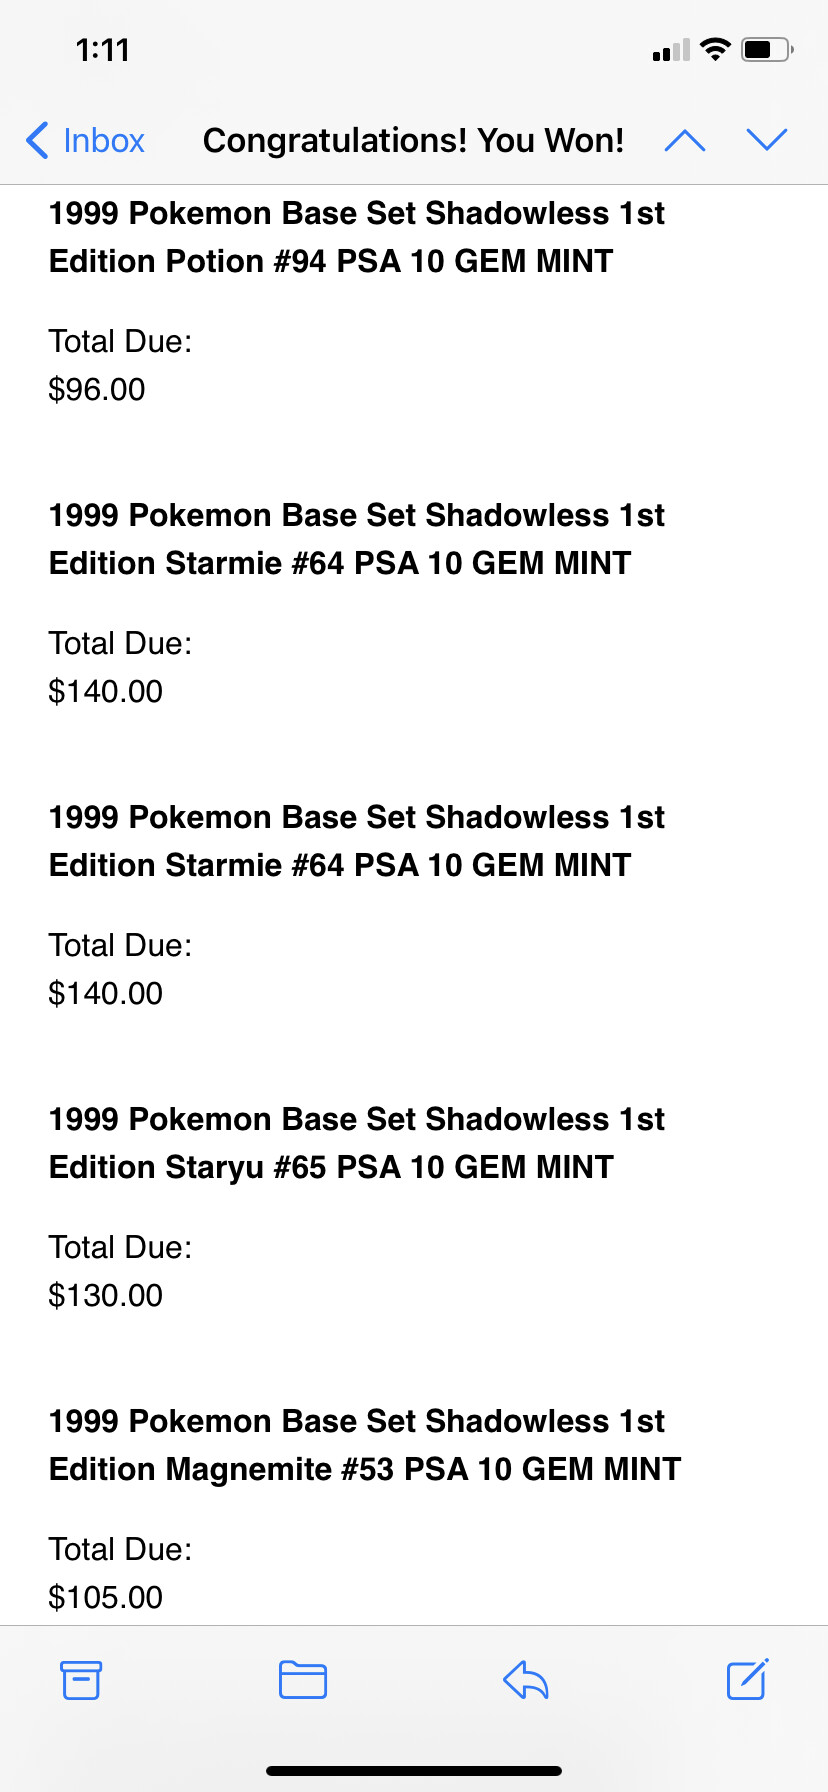Image resolution: width=828 pixels, height=1792 pixels.
Task: Tap the 1:11 clock in status bar
Action: 102,50
